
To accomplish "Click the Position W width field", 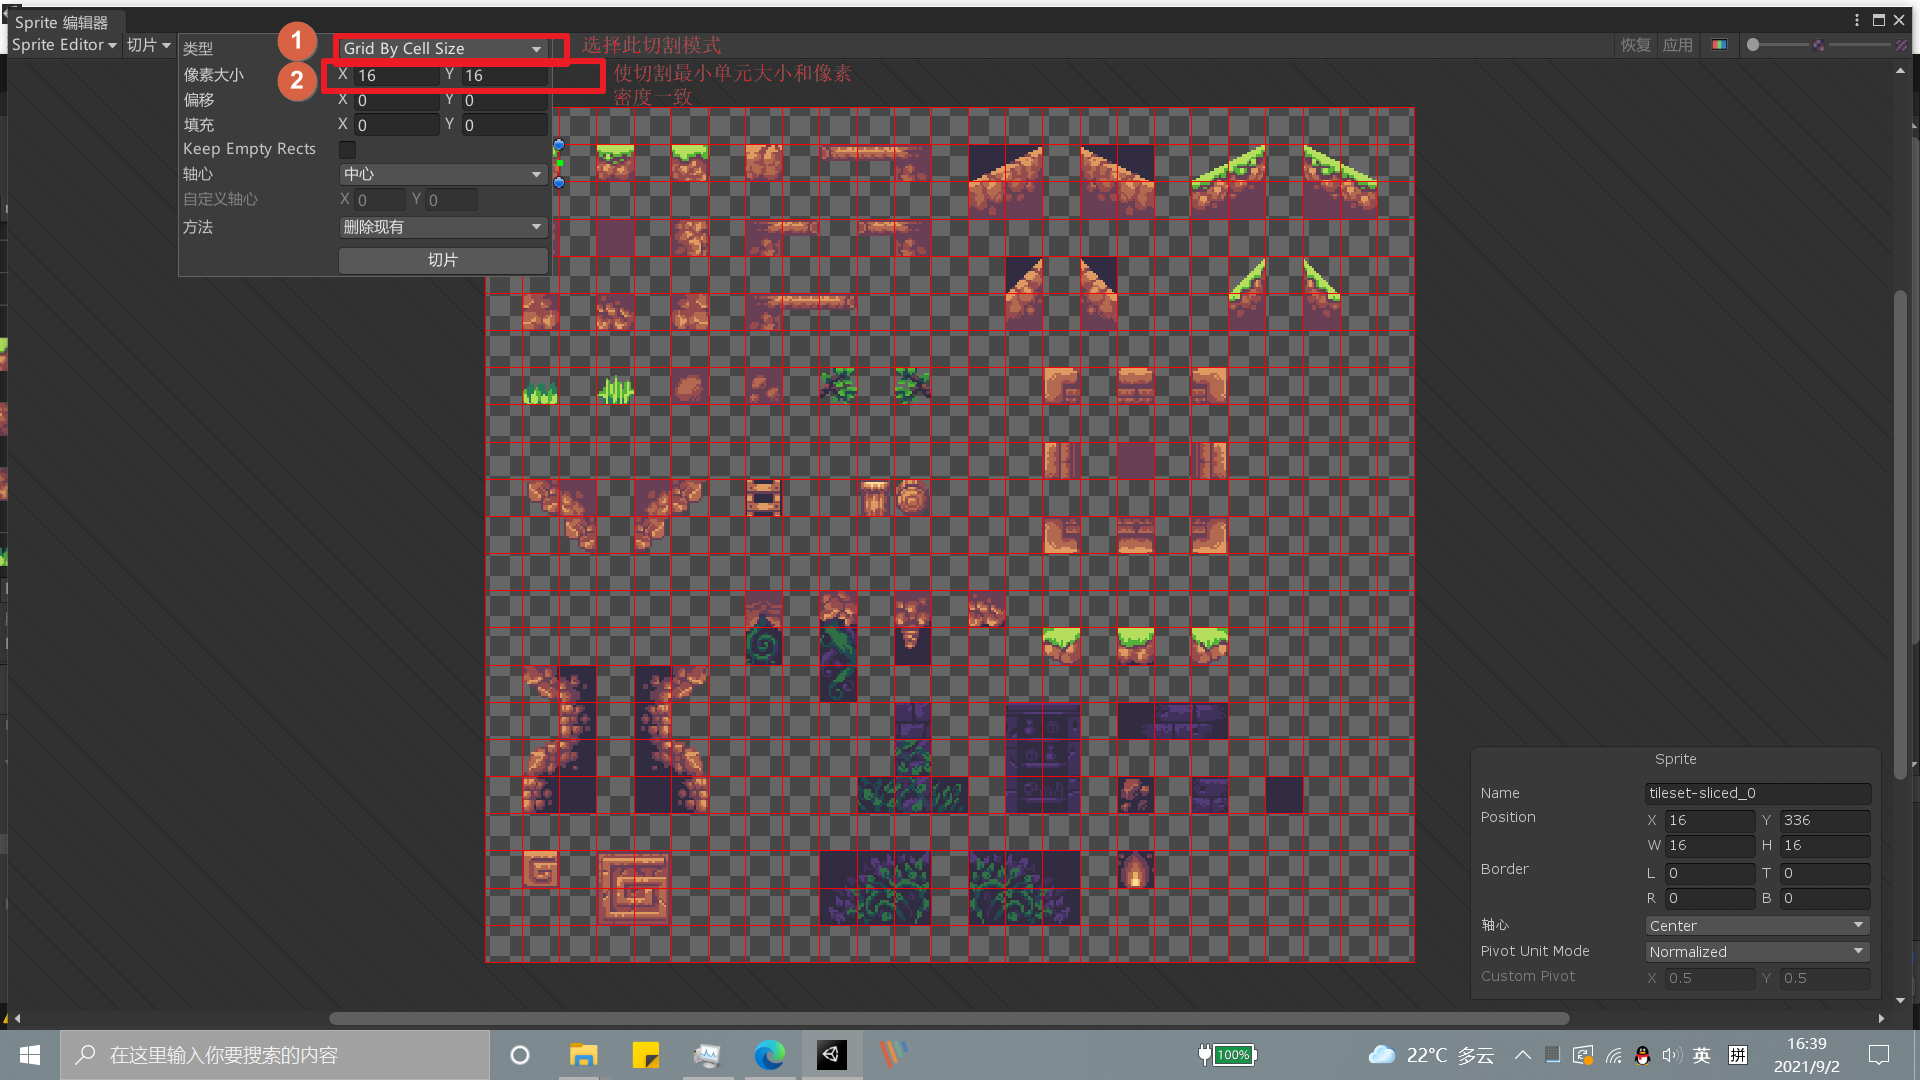I will coord(1710,846).
